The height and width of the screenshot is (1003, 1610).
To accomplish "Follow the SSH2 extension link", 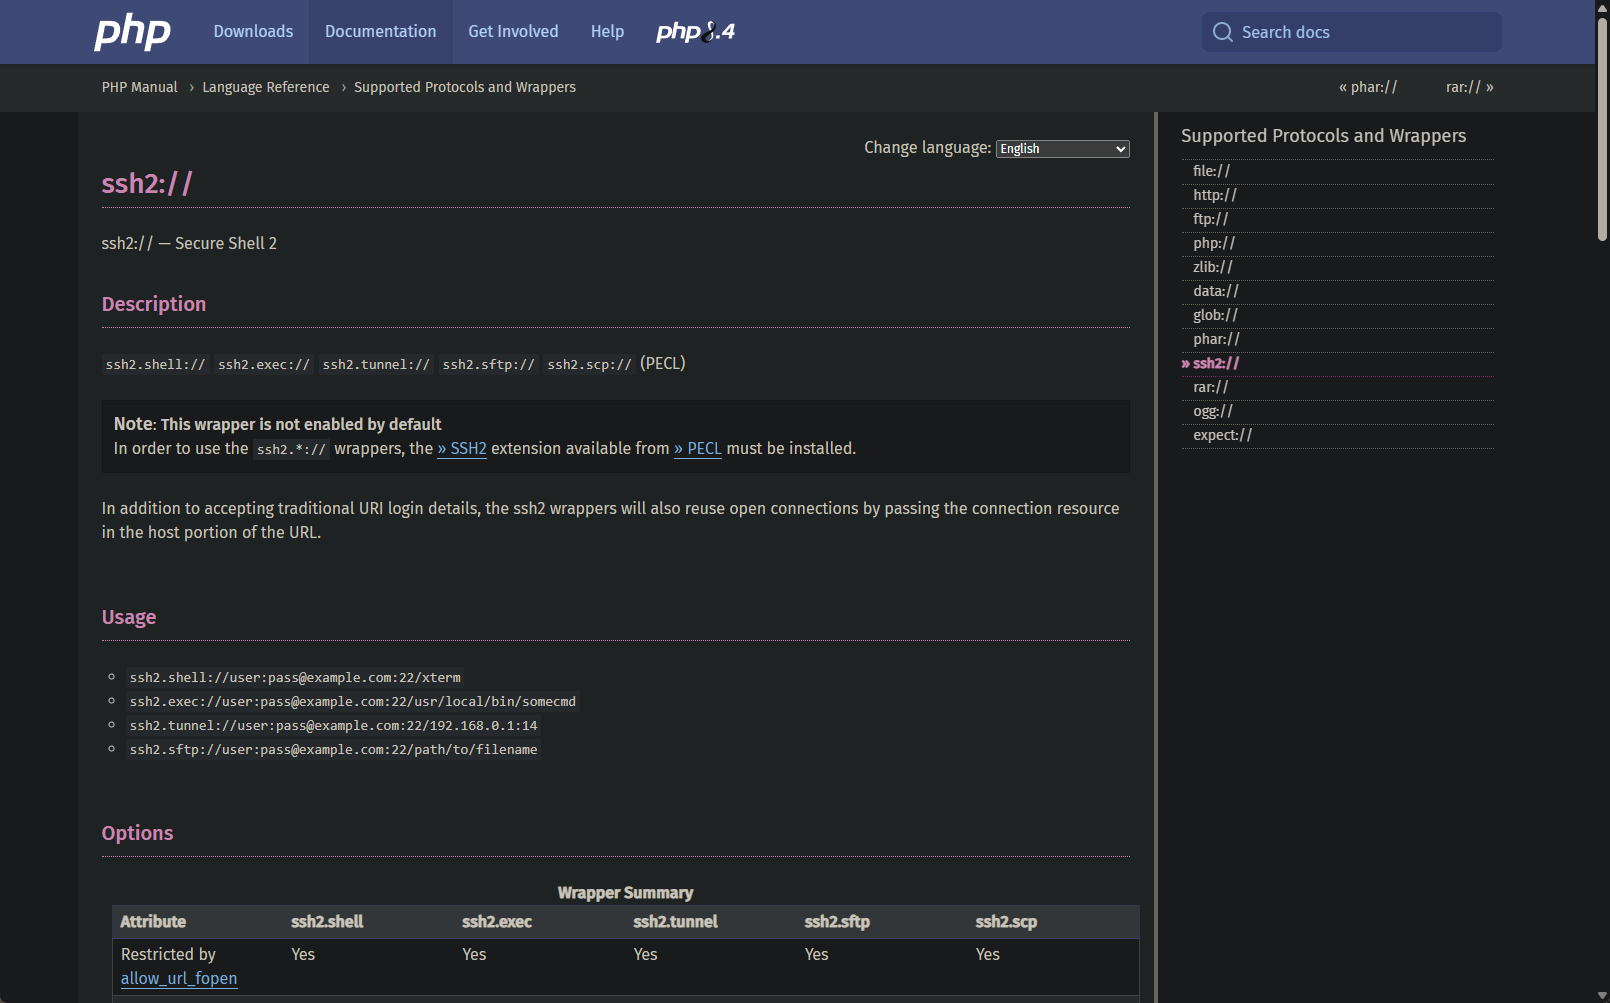I will pos(462,449).
